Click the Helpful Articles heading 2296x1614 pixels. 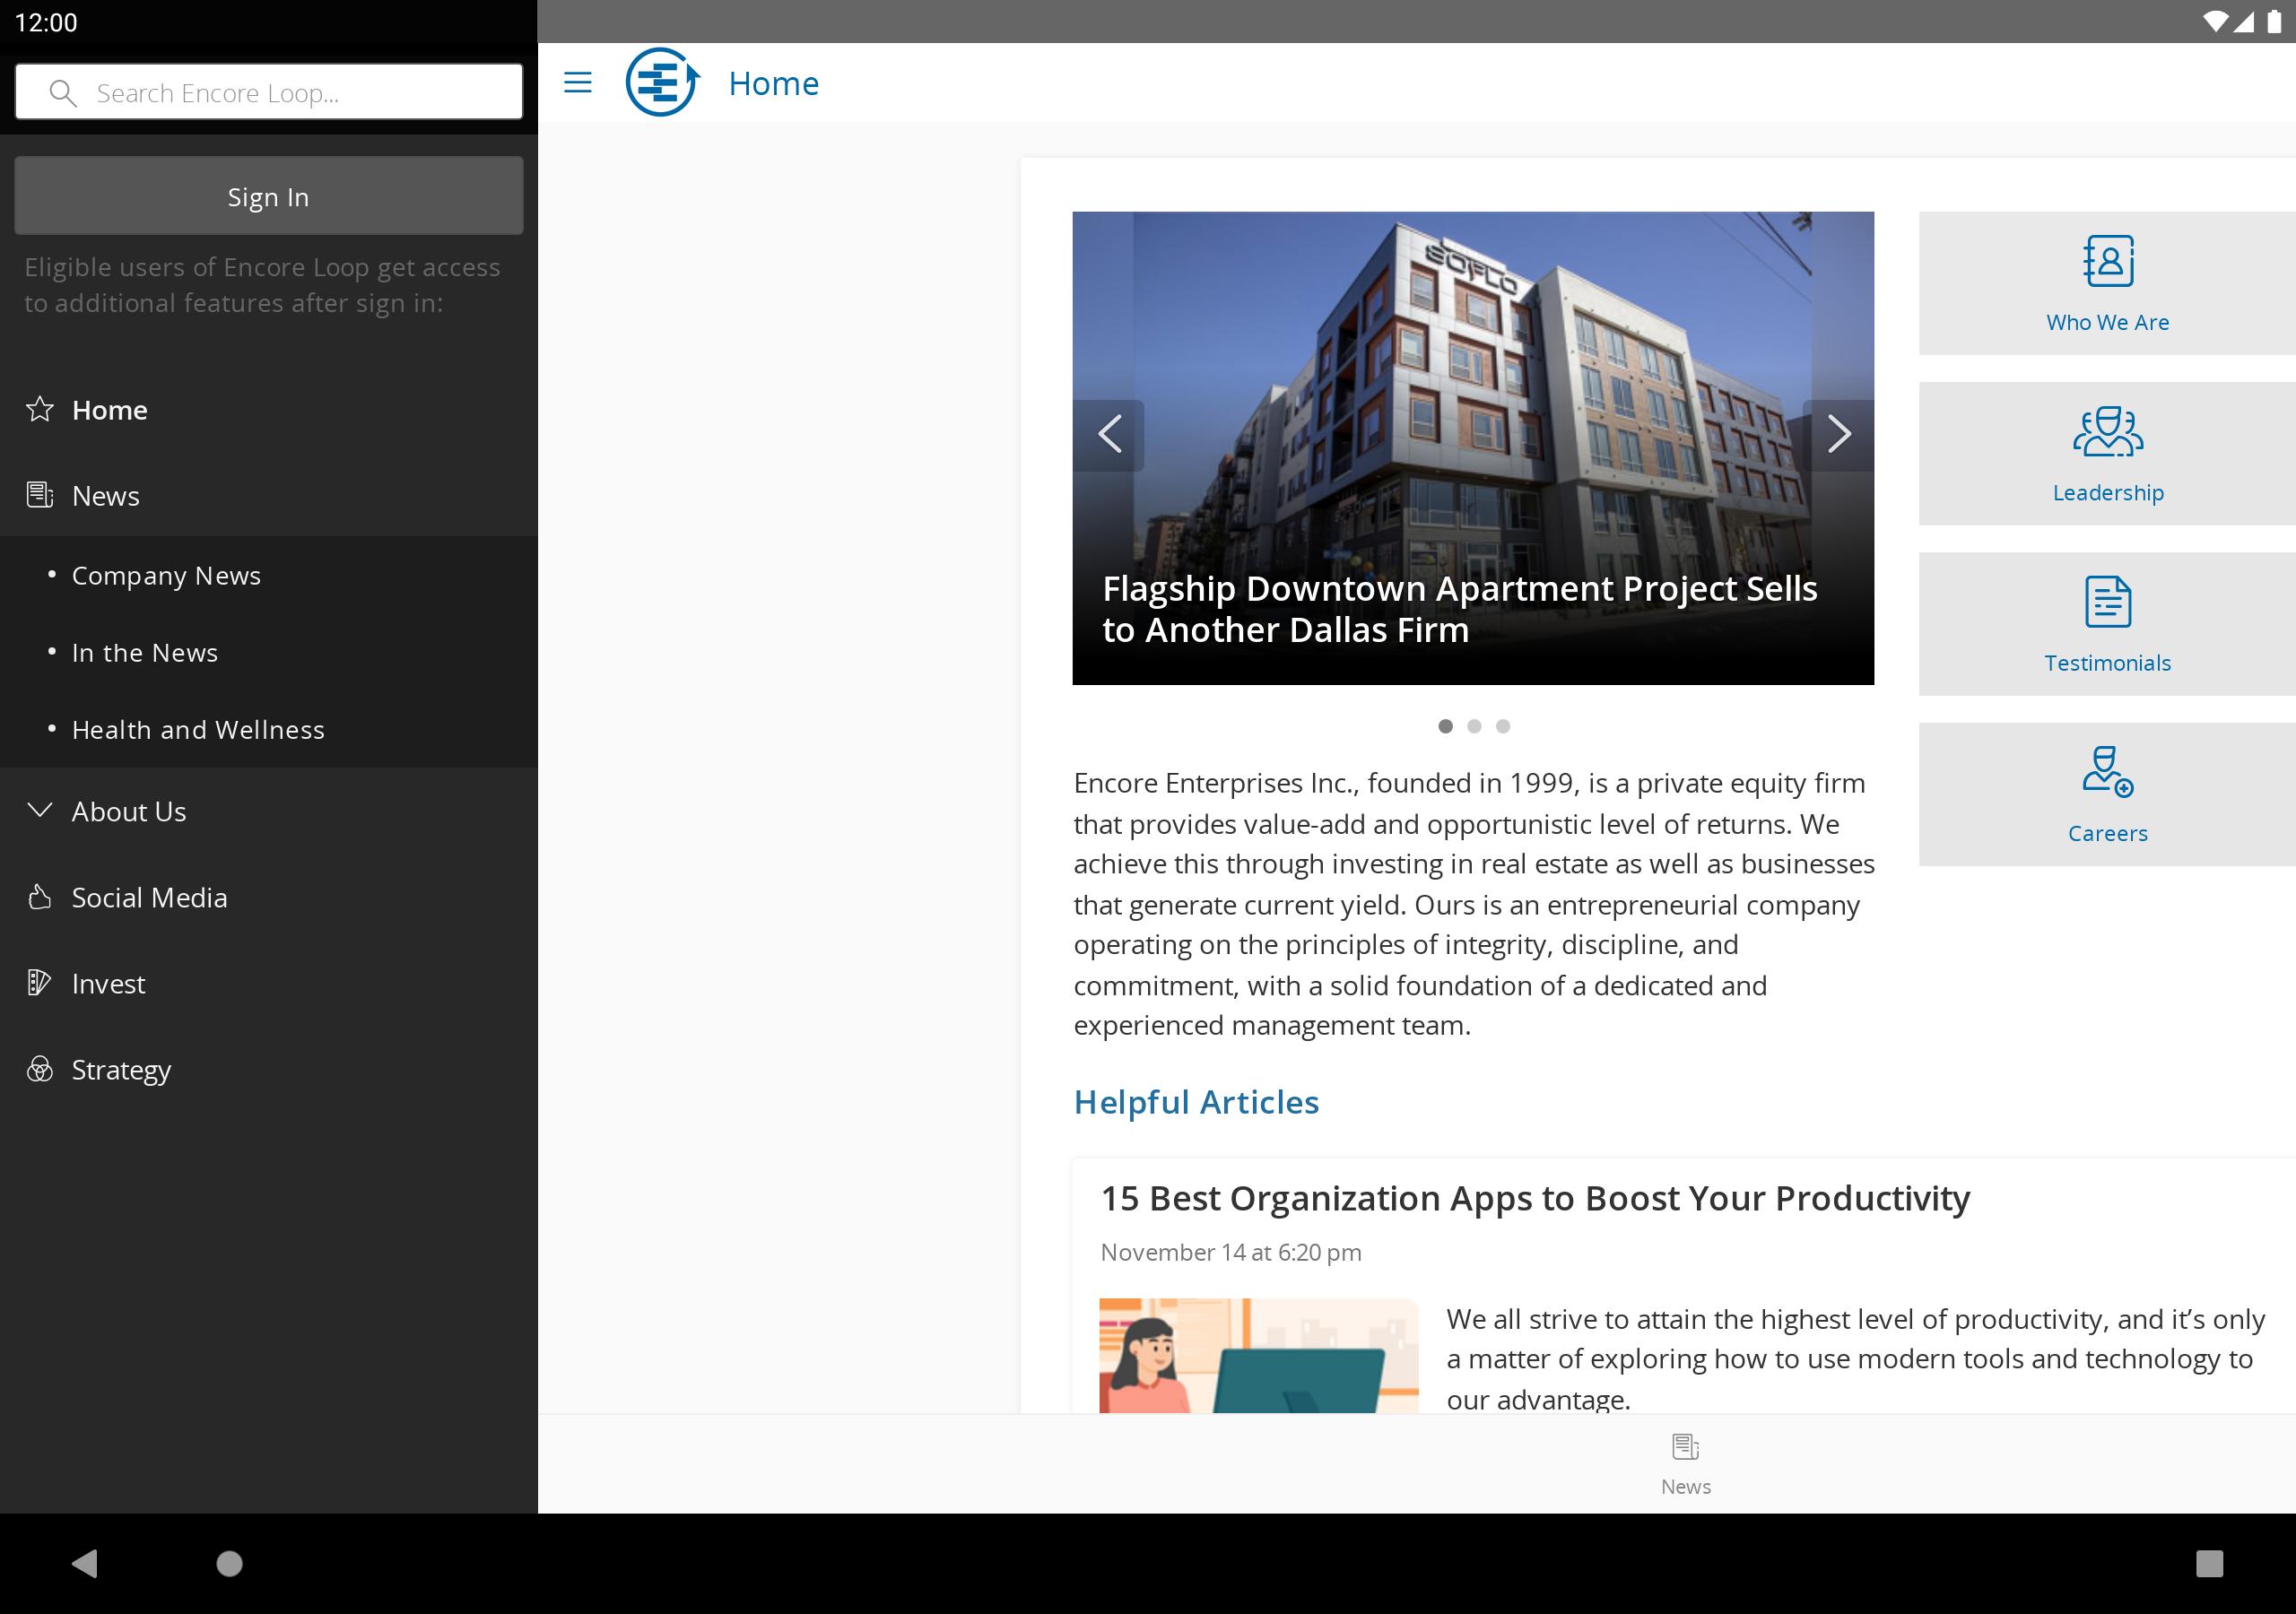(x=1196, y=1102)
